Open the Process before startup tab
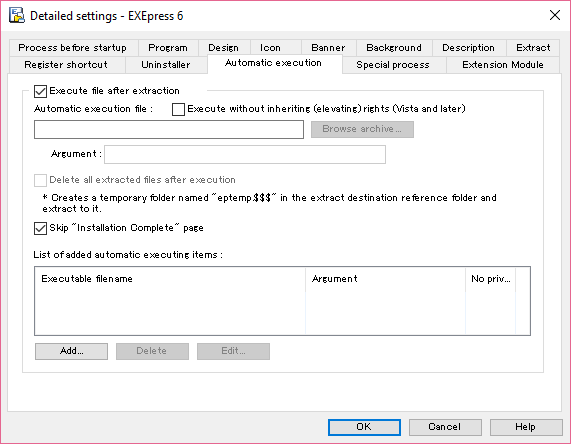The height and width of the screenshot is (444, 571). pyautogui.click(x=73, y=48)
